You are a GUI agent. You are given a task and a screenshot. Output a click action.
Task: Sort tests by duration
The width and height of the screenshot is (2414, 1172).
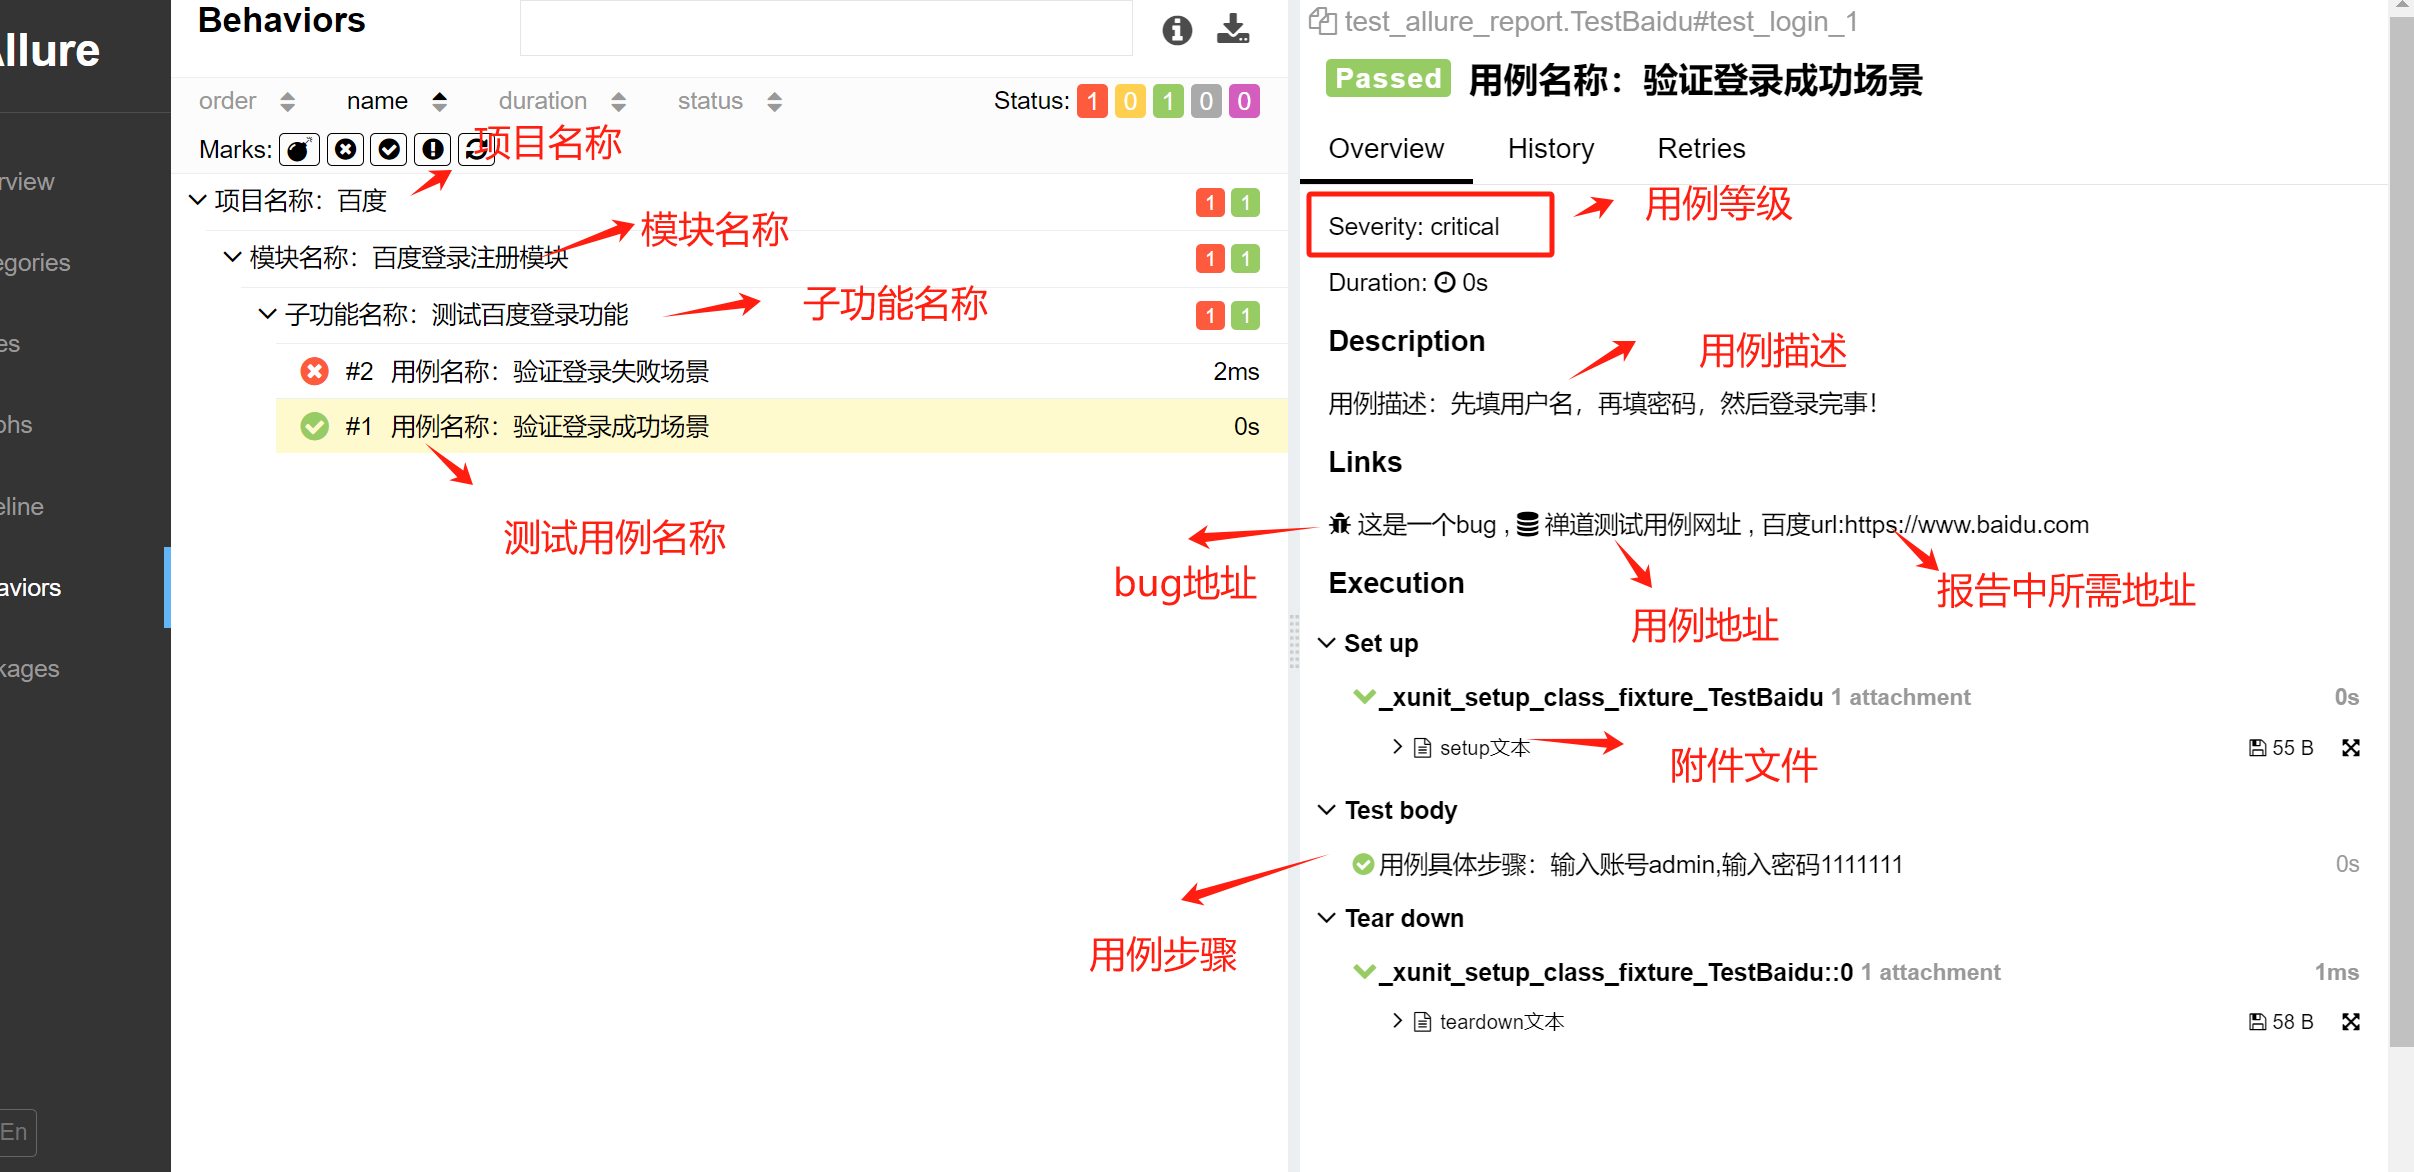[x=541, y=100]
